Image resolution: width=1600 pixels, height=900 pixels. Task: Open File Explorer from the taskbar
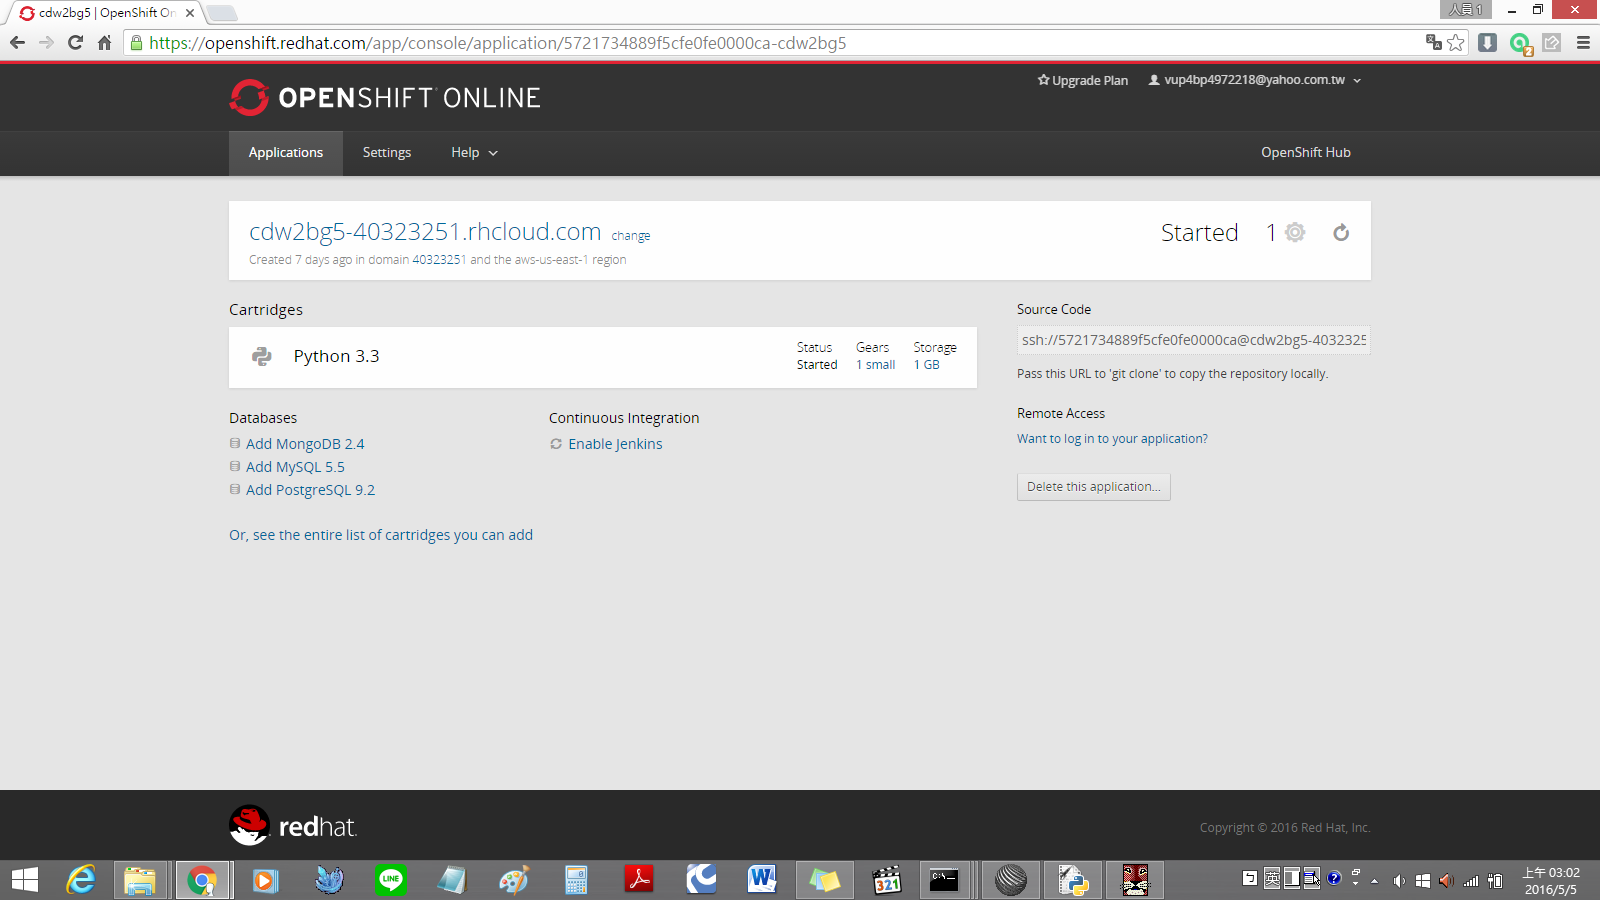(x=140, y=880)
